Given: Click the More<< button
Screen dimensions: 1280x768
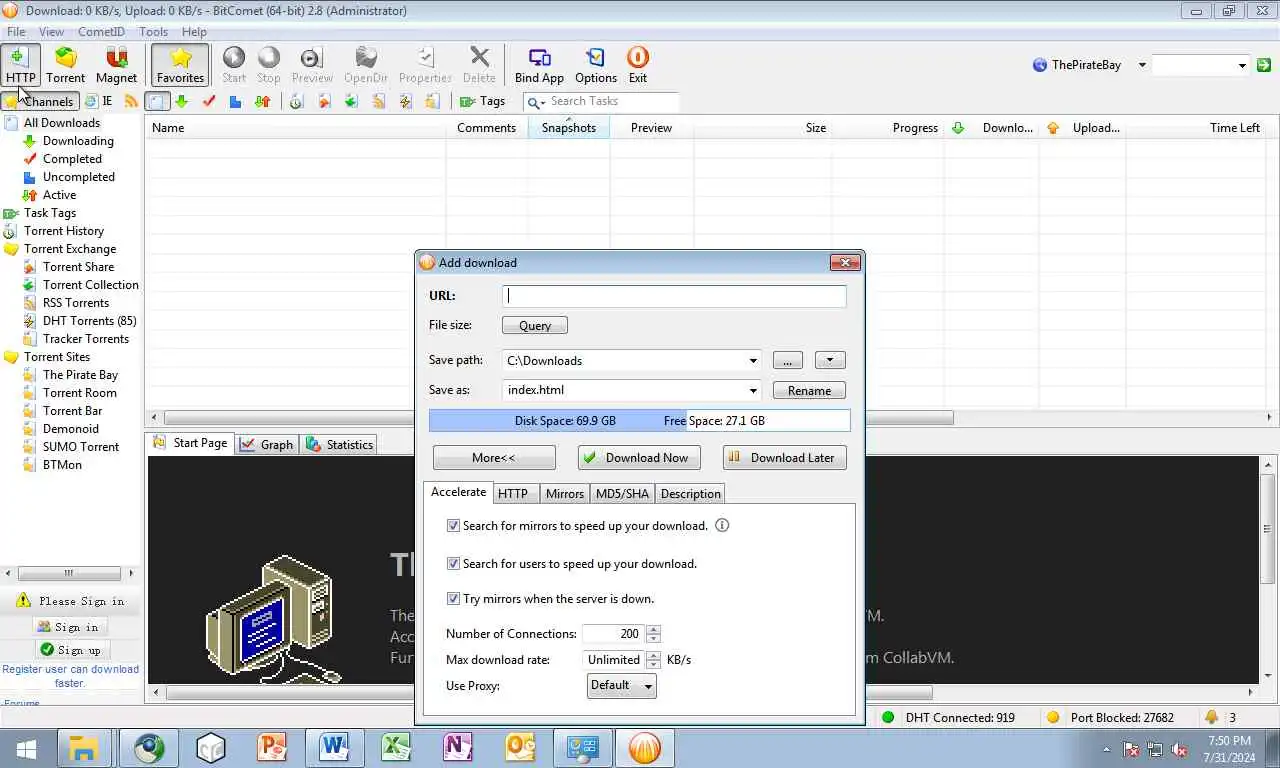Looking at the screenshot, I should (x=494, y=458).
